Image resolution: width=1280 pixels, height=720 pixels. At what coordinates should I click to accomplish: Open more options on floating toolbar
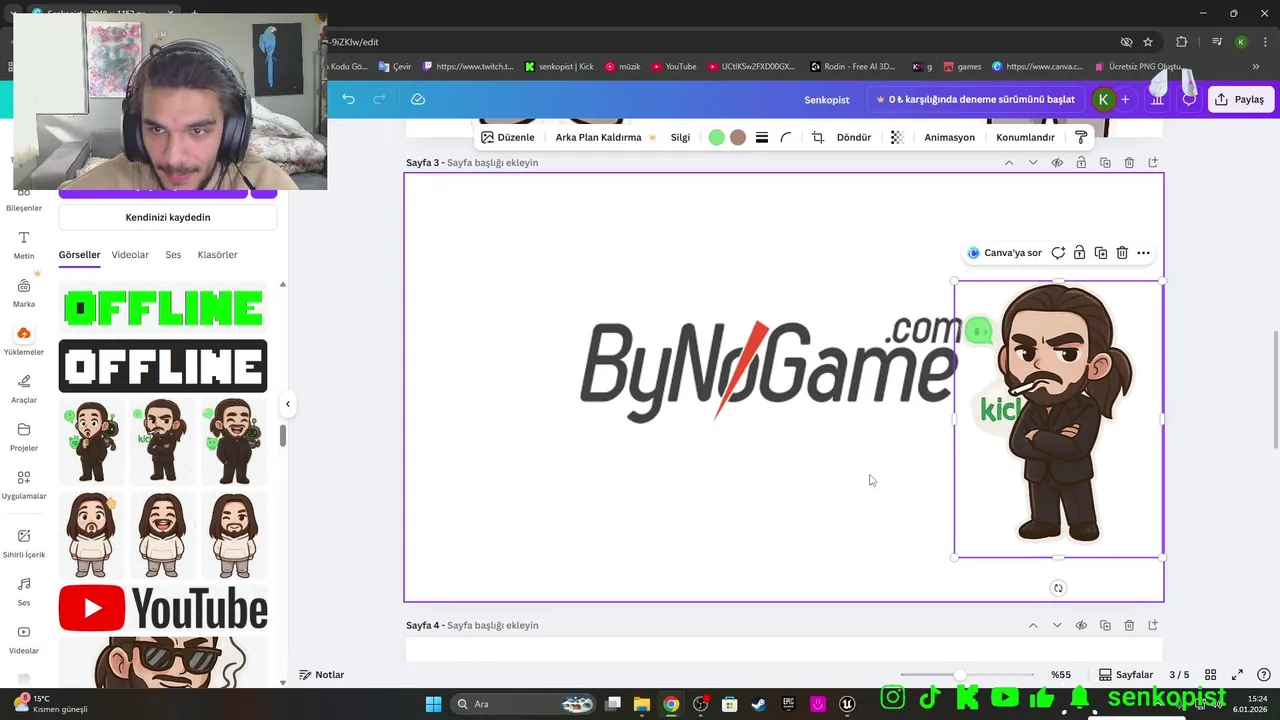pyautogui.click(x=1144, y=253)
